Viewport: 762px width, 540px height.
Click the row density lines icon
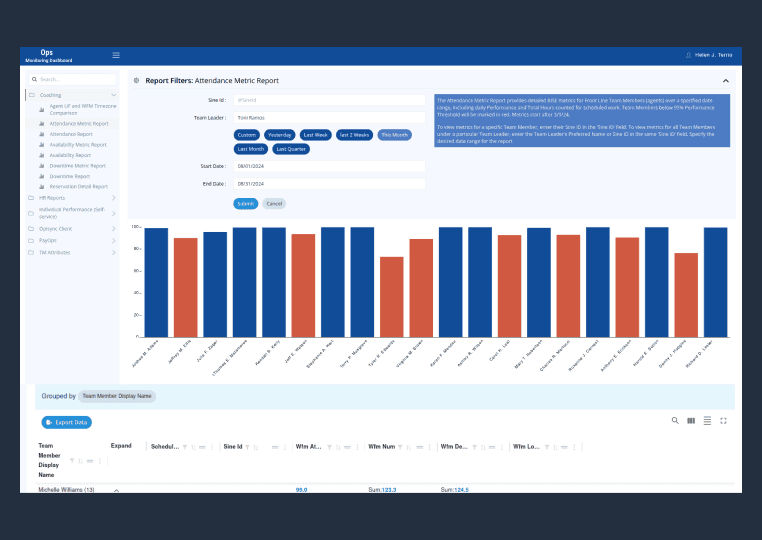coord(707,421)
